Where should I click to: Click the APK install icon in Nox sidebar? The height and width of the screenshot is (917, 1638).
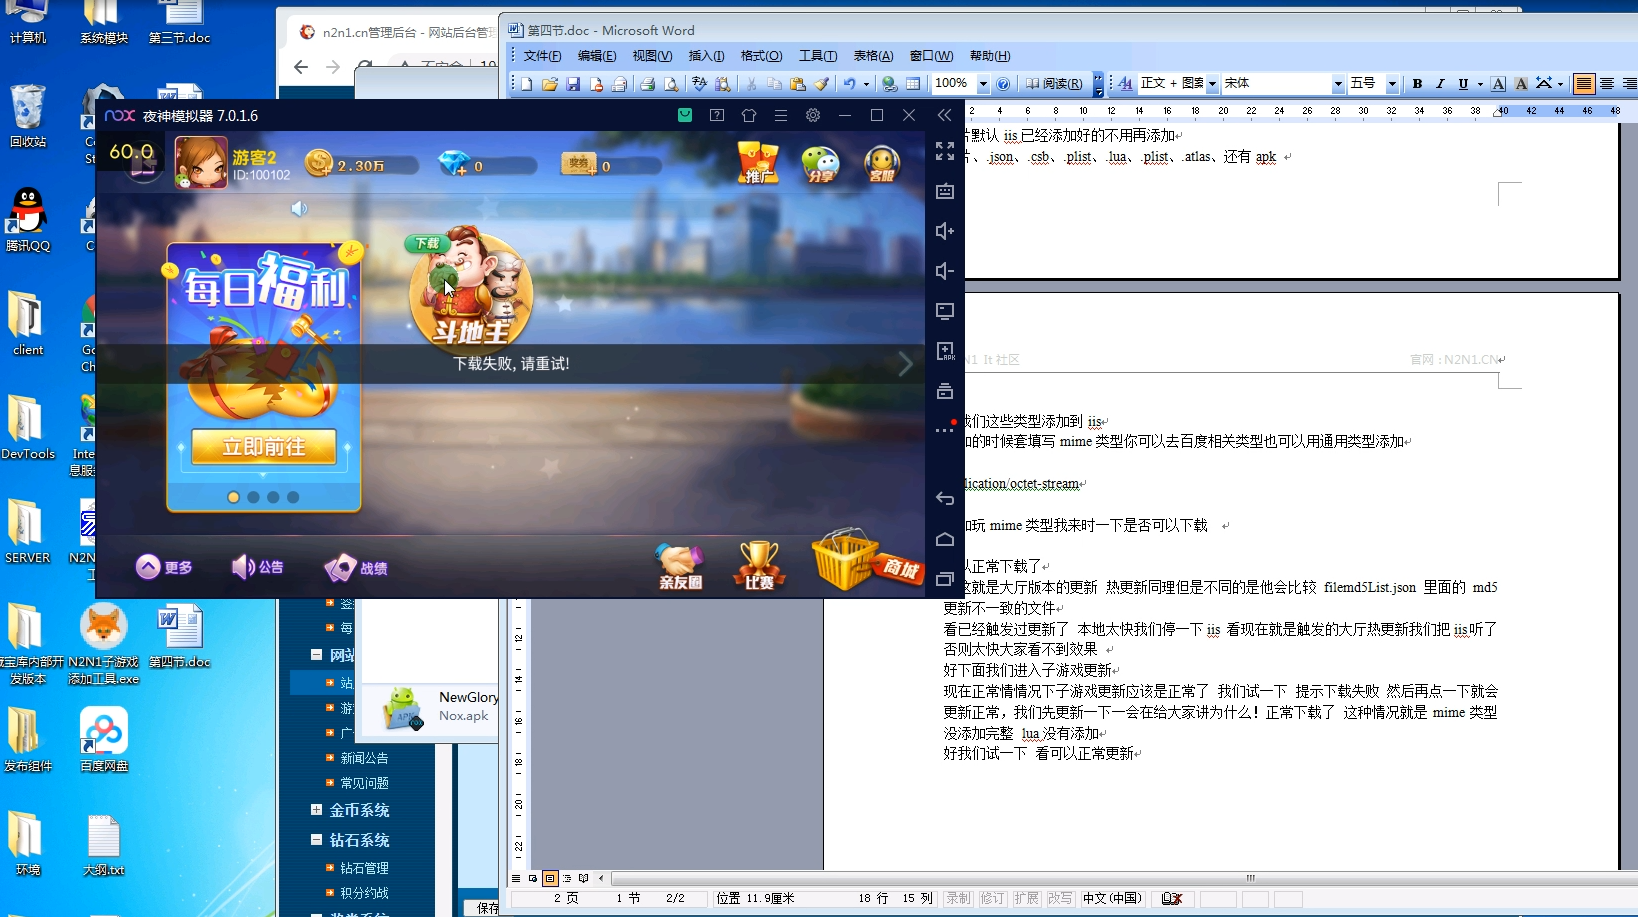click(945, 352)
